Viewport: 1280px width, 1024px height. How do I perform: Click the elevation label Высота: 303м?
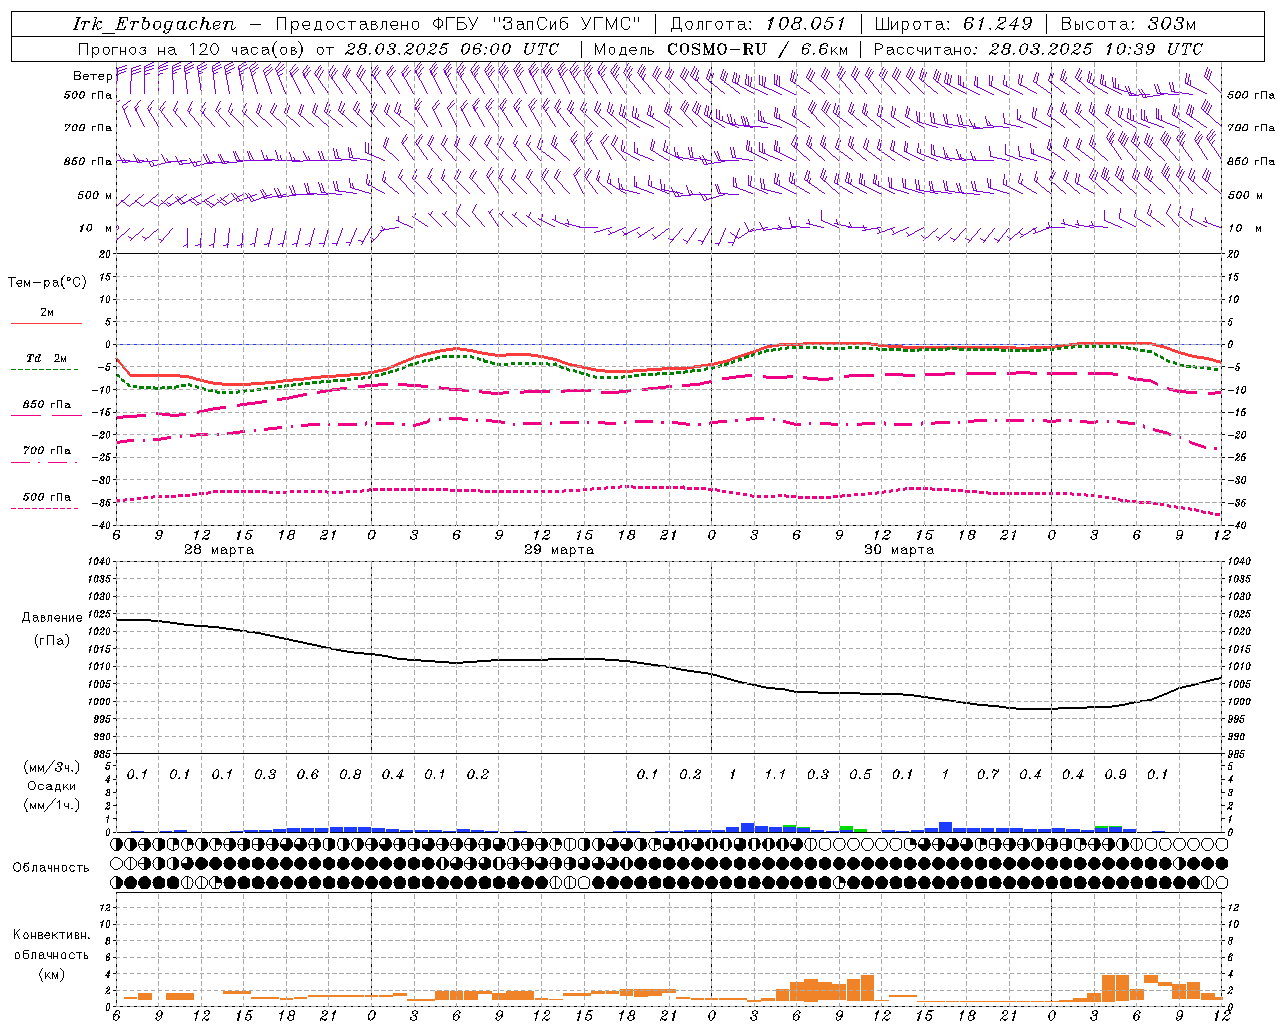coord(1128,24)
